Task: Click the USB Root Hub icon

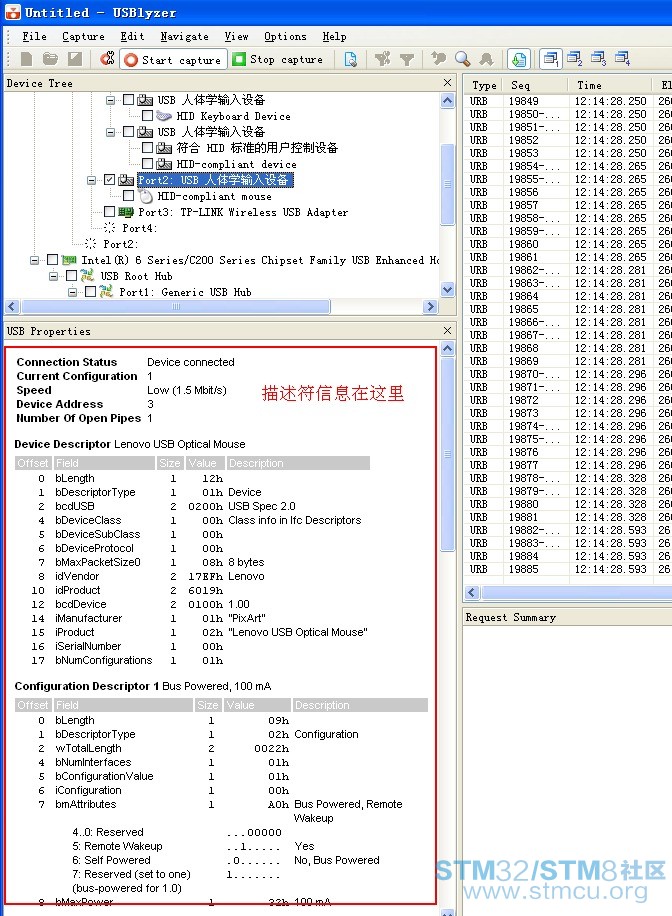Action: (88, 275)
